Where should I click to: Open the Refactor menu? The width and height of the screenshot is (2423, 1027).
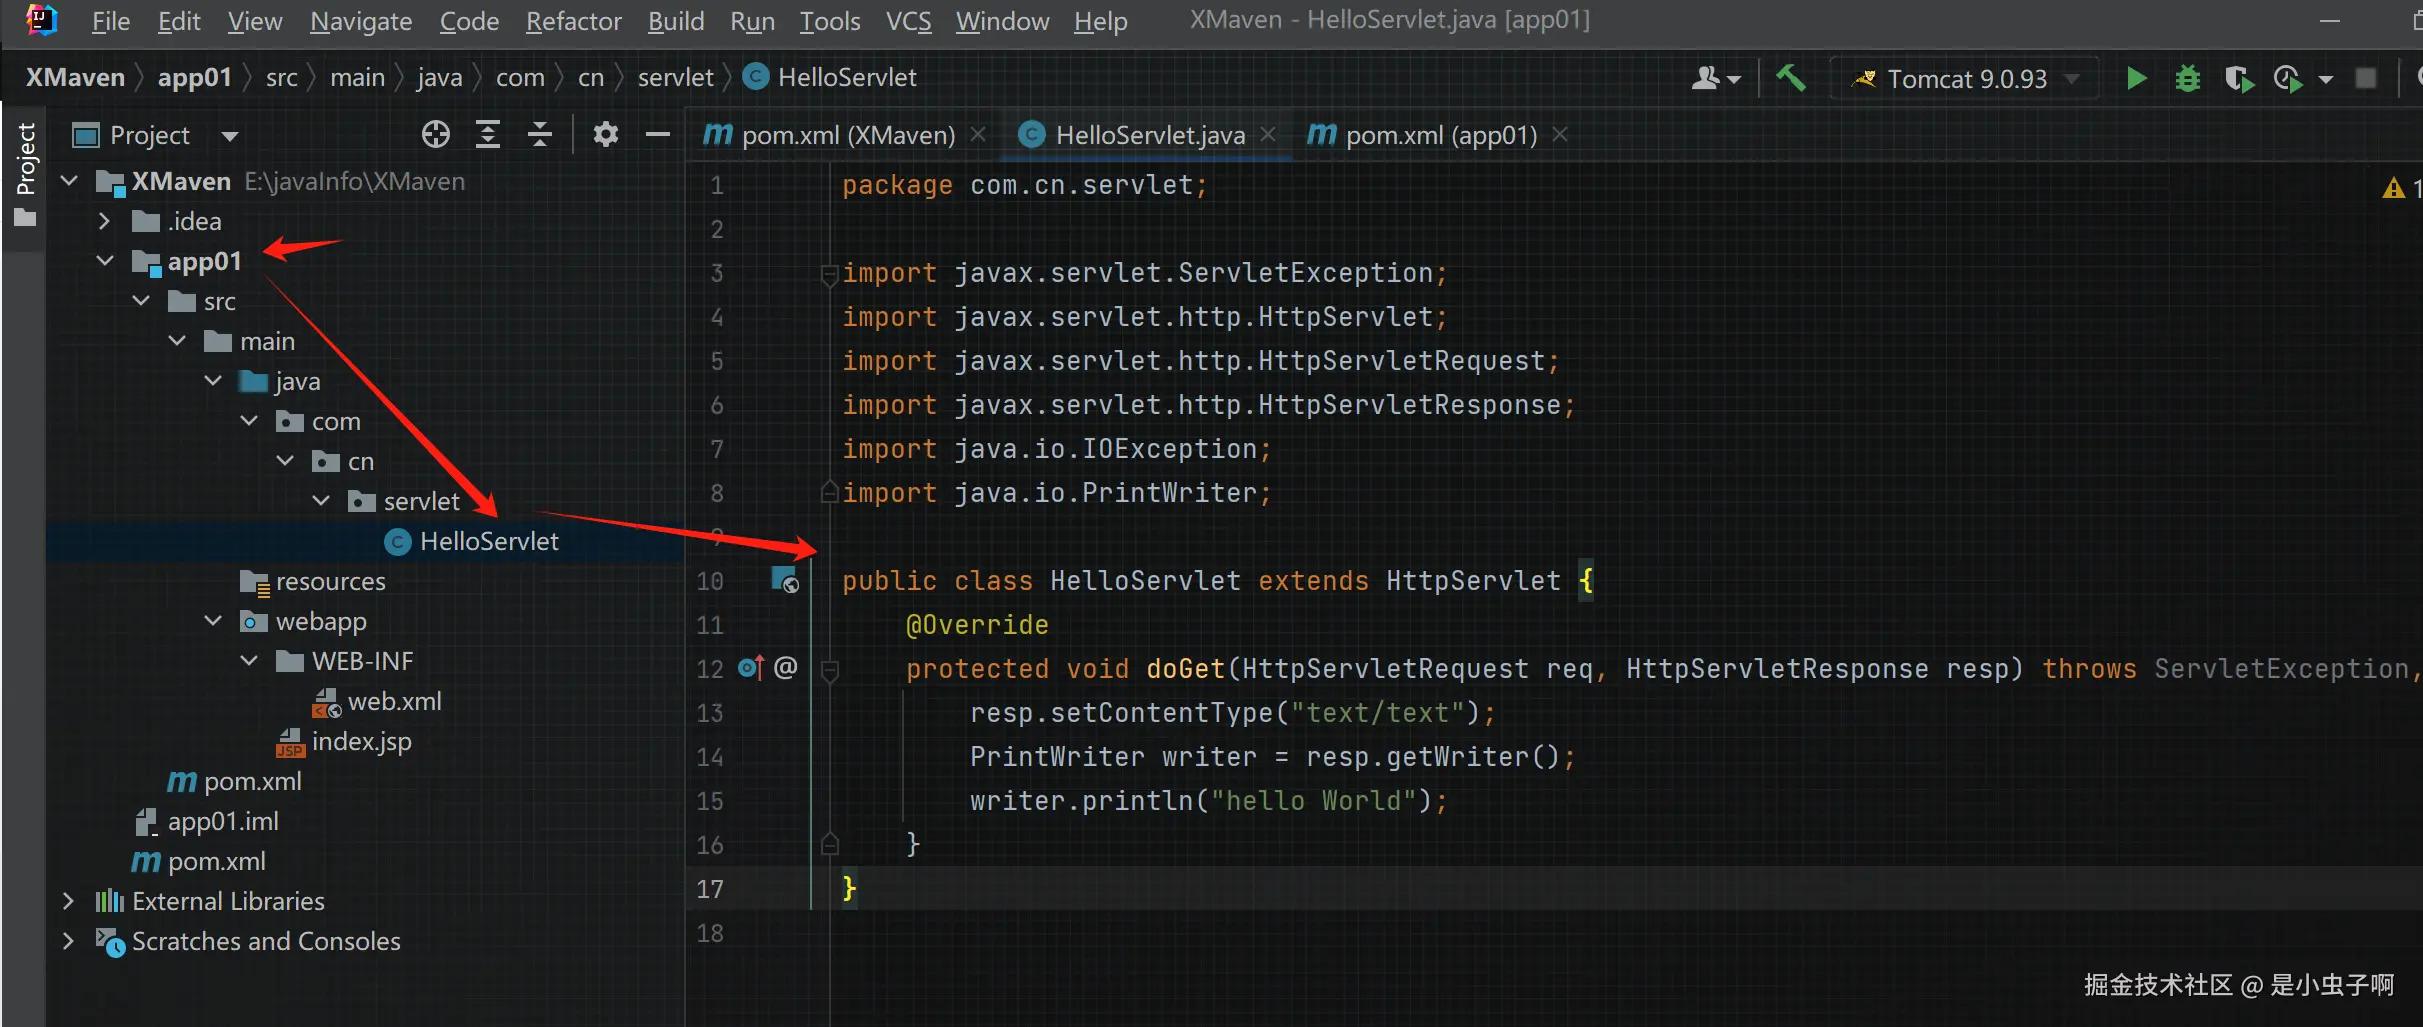click(x=573, y=21)
